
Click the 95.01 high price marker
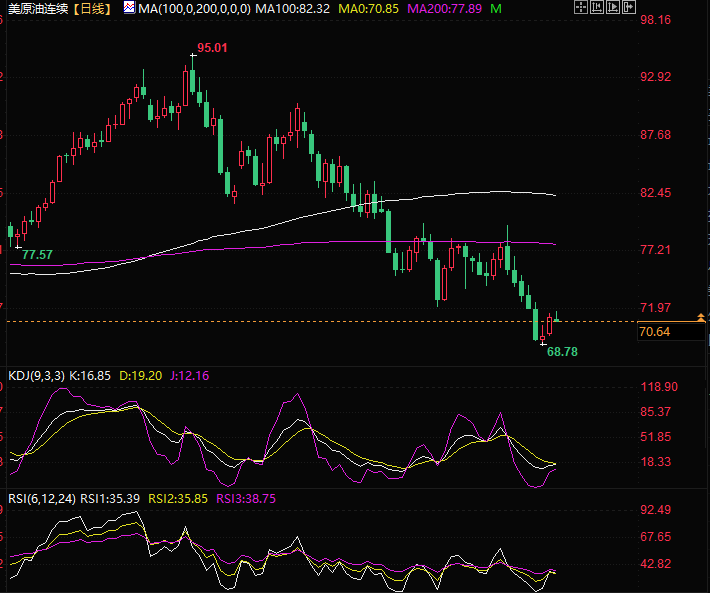coord(211,48)
